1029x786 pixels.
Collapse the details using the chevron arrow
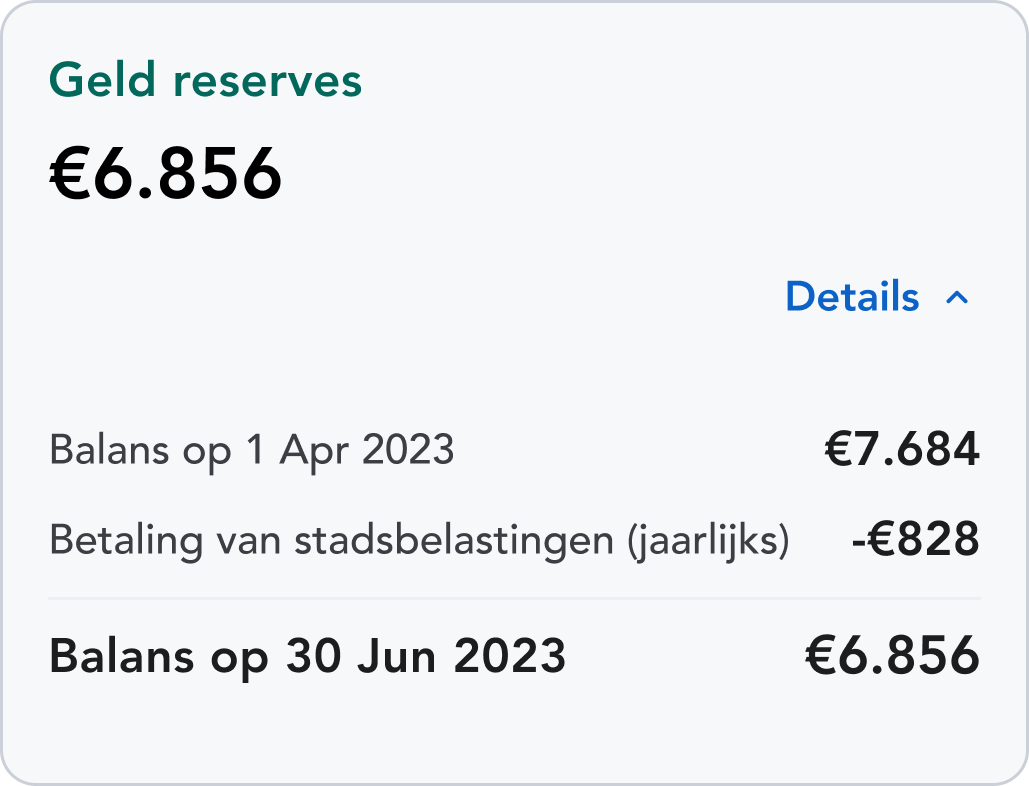957,297
